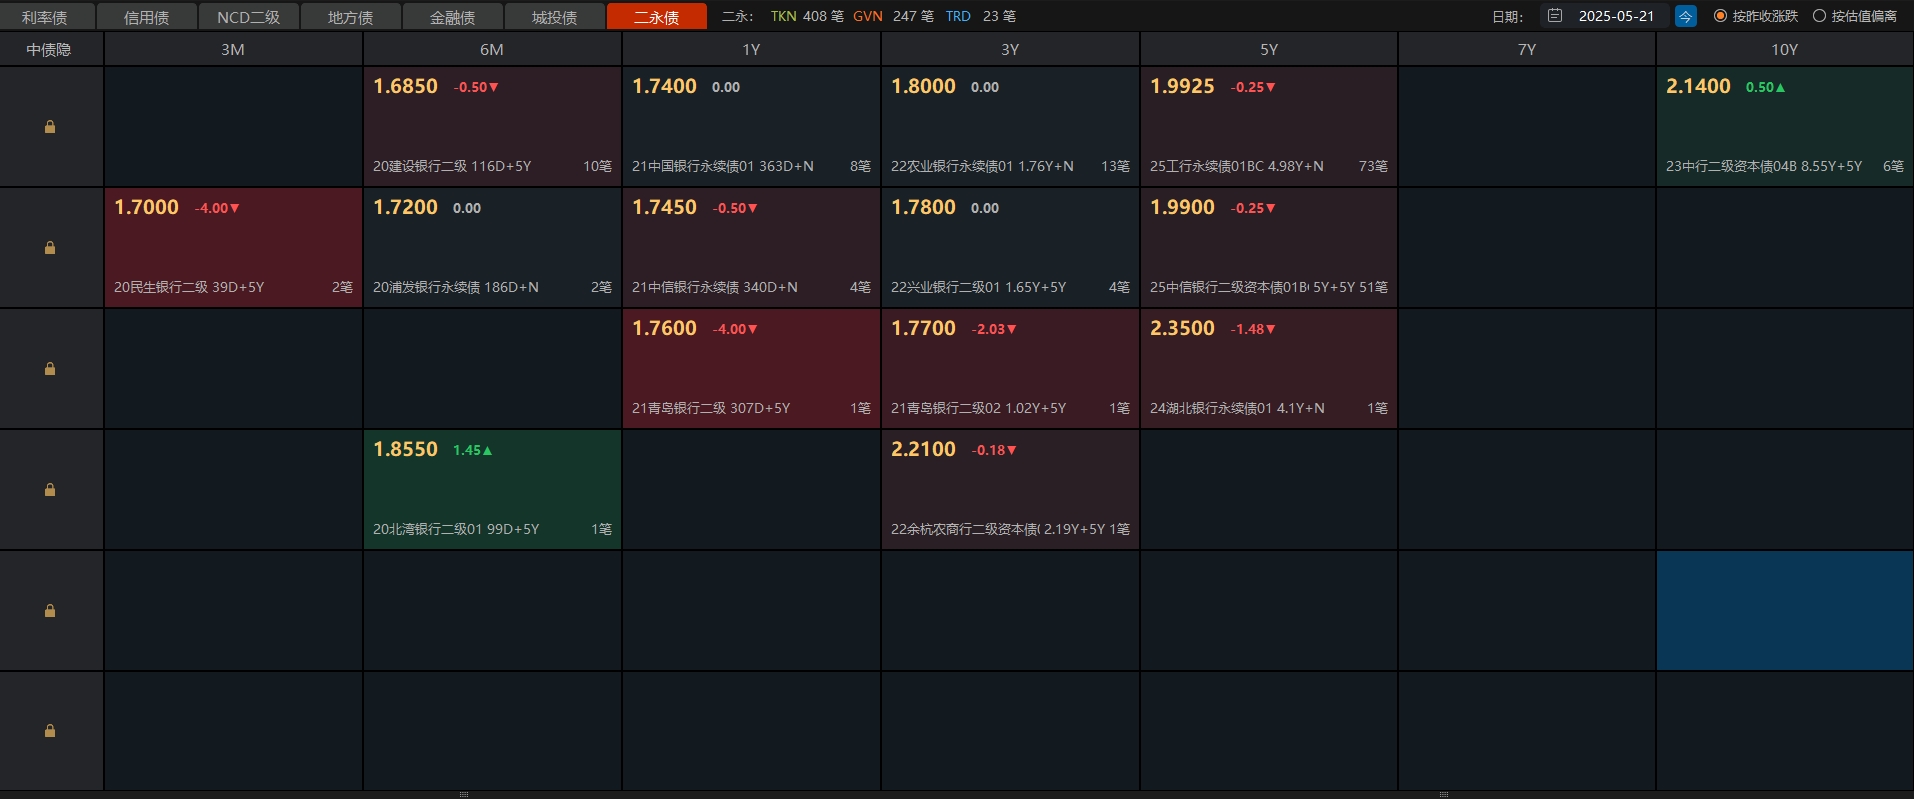Click the 3M column header
The image size is (1914, 799).
tap(233, 49)
